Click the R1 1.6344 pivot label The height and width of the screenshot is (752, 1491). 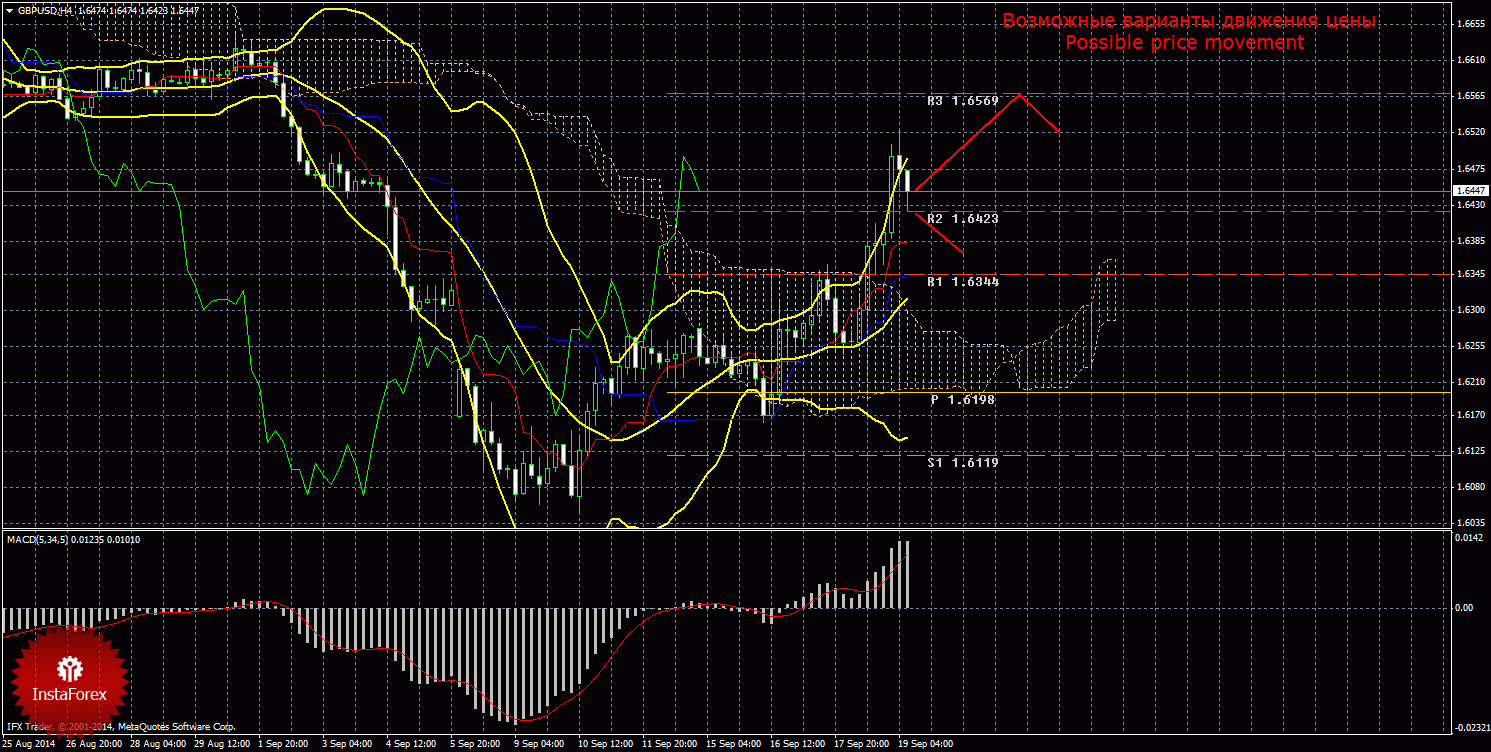click(962, 282)
